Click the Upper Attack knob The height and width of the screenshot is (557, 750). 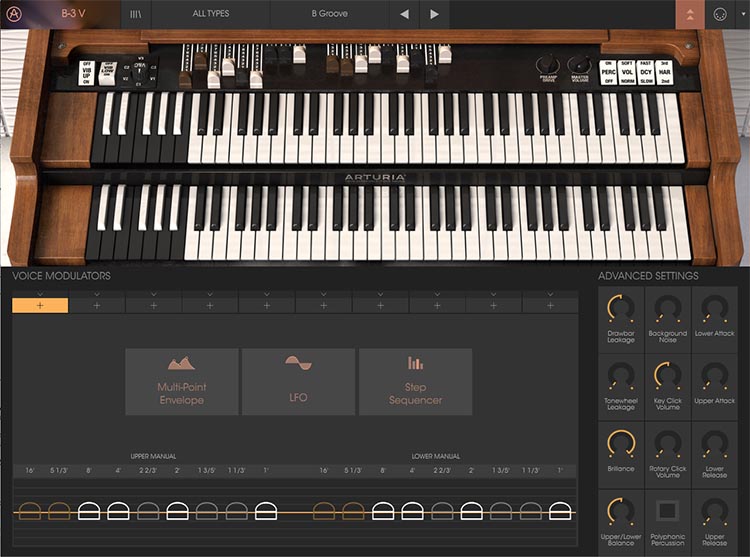715,376
